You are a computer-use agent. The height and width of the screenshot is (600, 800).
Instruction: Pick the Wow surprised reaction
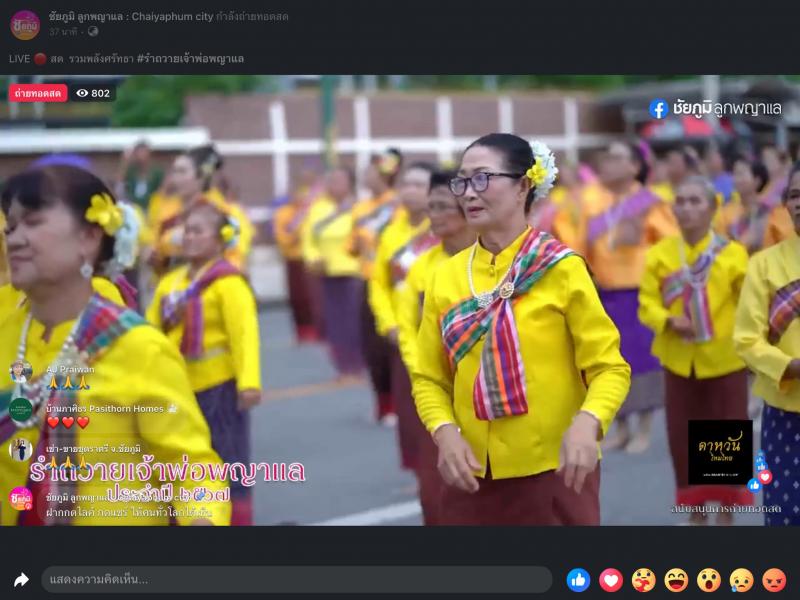709,580
